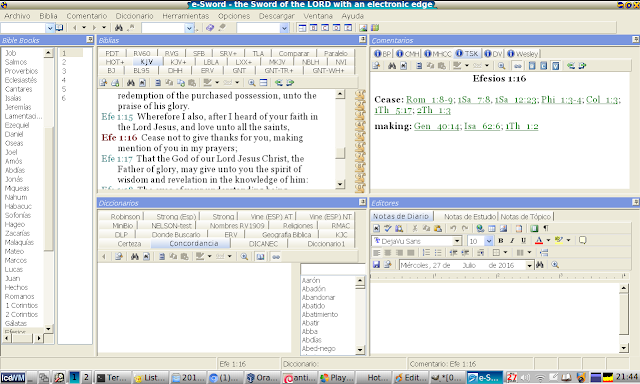Align text left in the notes editor

point(376,253)
